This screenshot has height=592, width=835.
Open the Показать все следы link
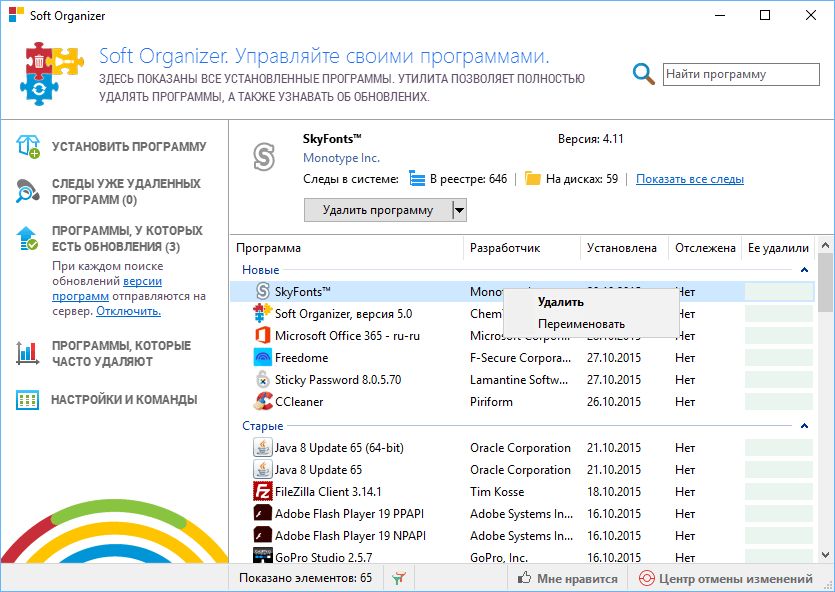(689, 179)
